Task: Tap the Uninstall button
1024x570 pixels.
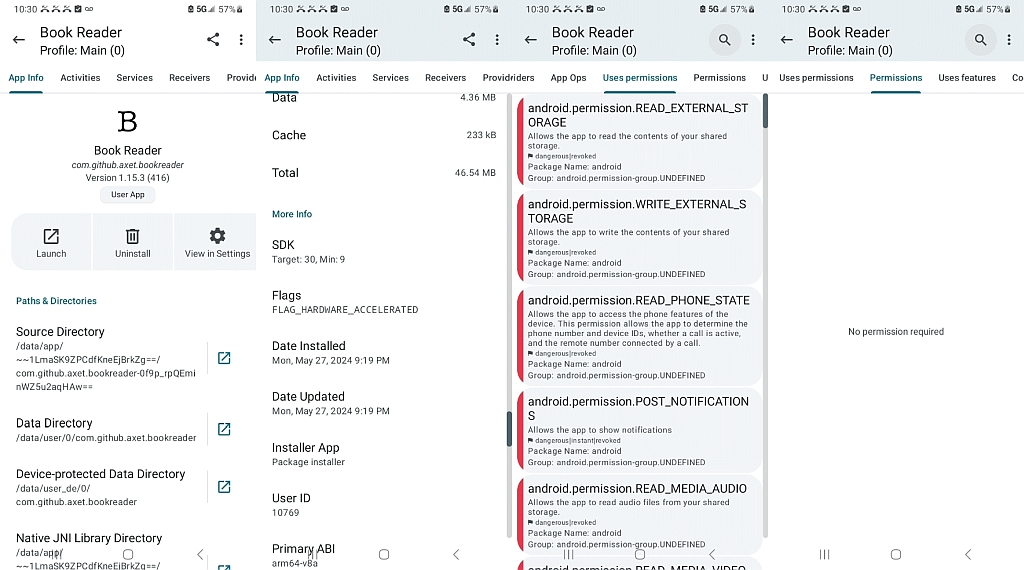Action: pyautogui.click(x=133, y=242)
